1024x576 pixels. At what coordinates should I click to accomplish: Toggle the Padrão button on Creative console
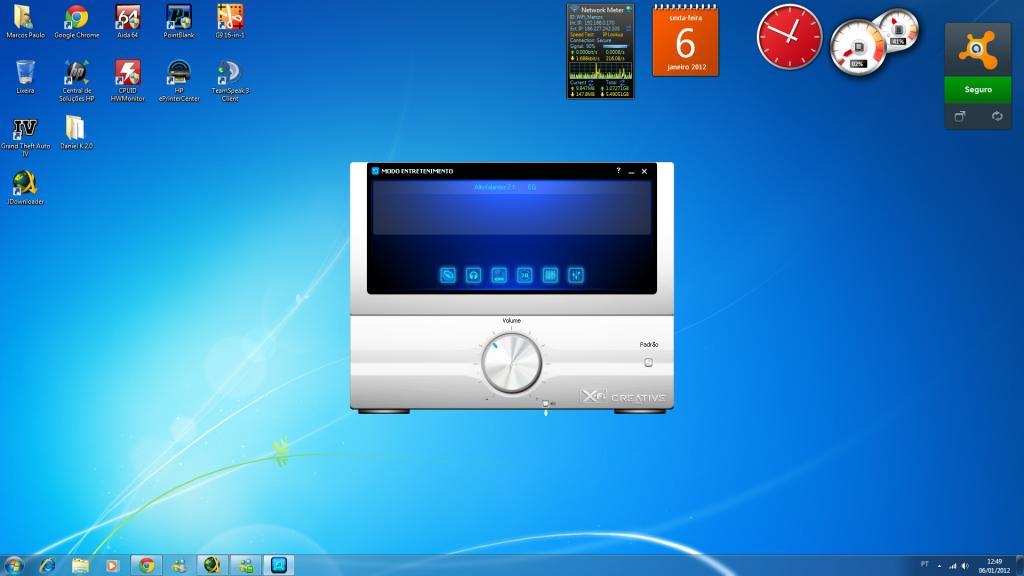pos(648,362)
